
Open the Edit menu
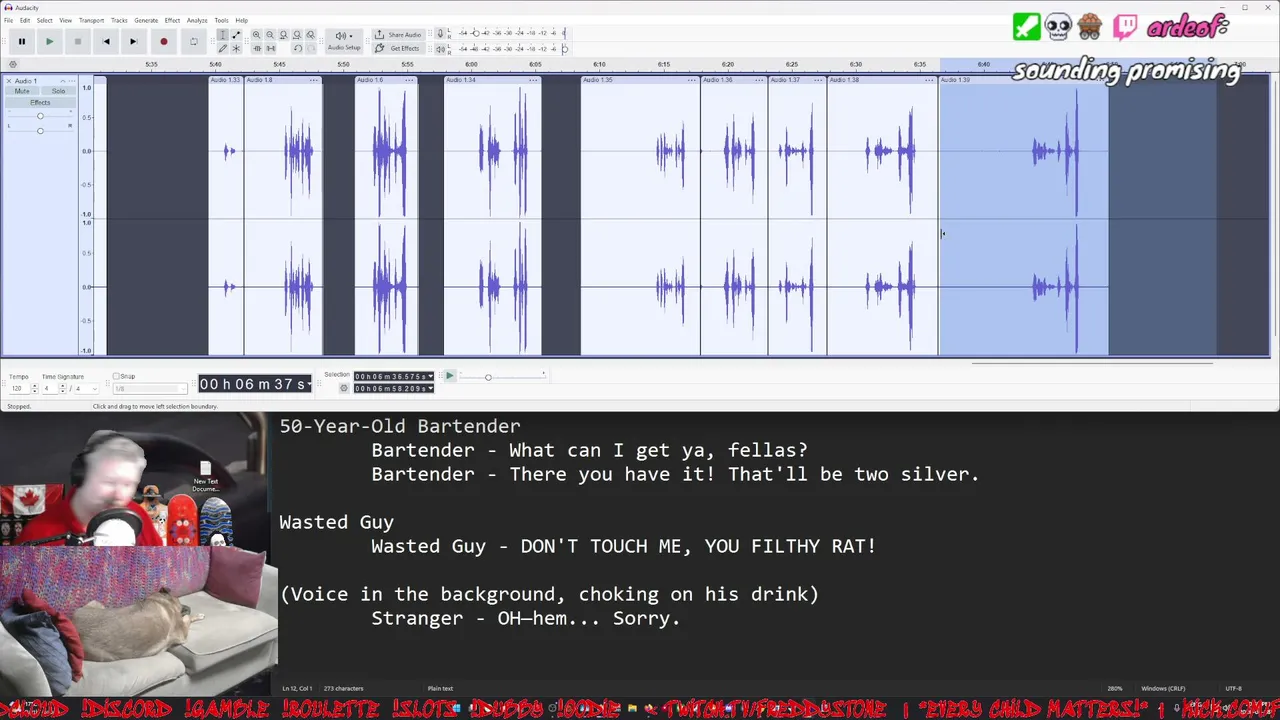25,20
